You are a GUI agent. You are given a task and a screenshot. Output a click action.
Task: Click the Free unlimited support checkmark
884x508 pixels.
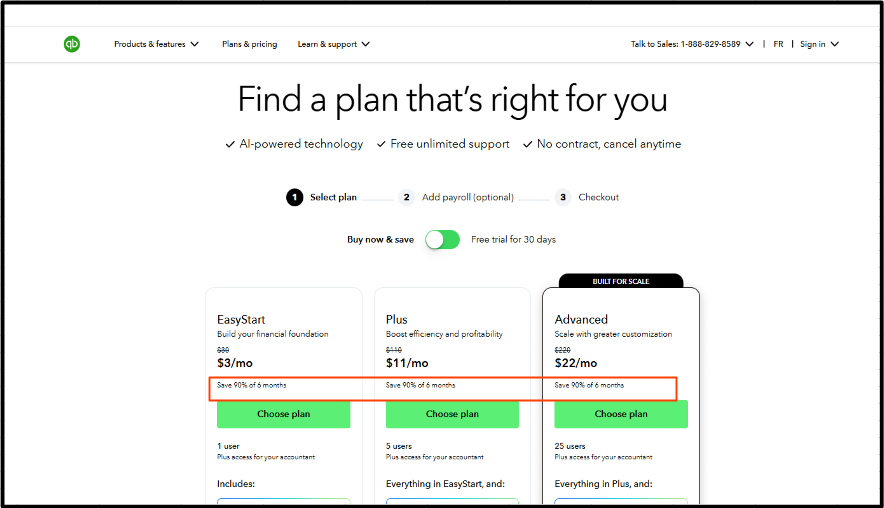point(381,144)
